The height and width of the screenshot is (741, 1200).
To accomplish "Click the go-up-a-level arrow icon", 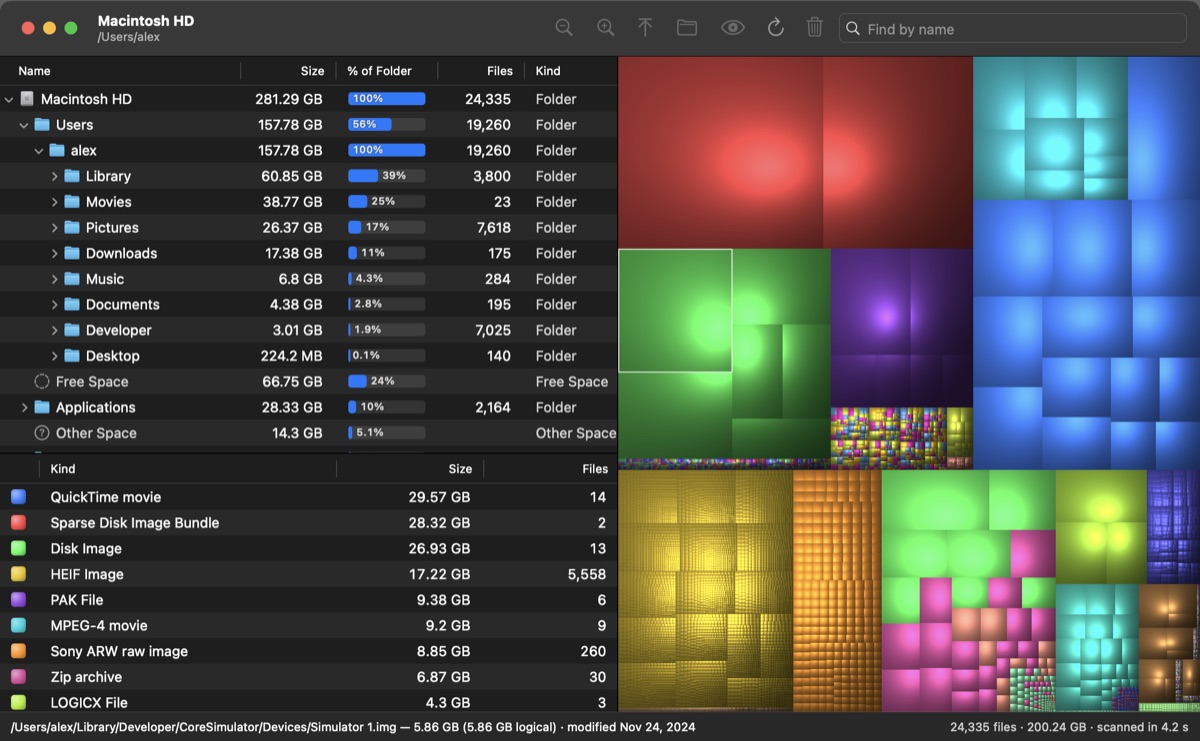I will tap(645, 28).
